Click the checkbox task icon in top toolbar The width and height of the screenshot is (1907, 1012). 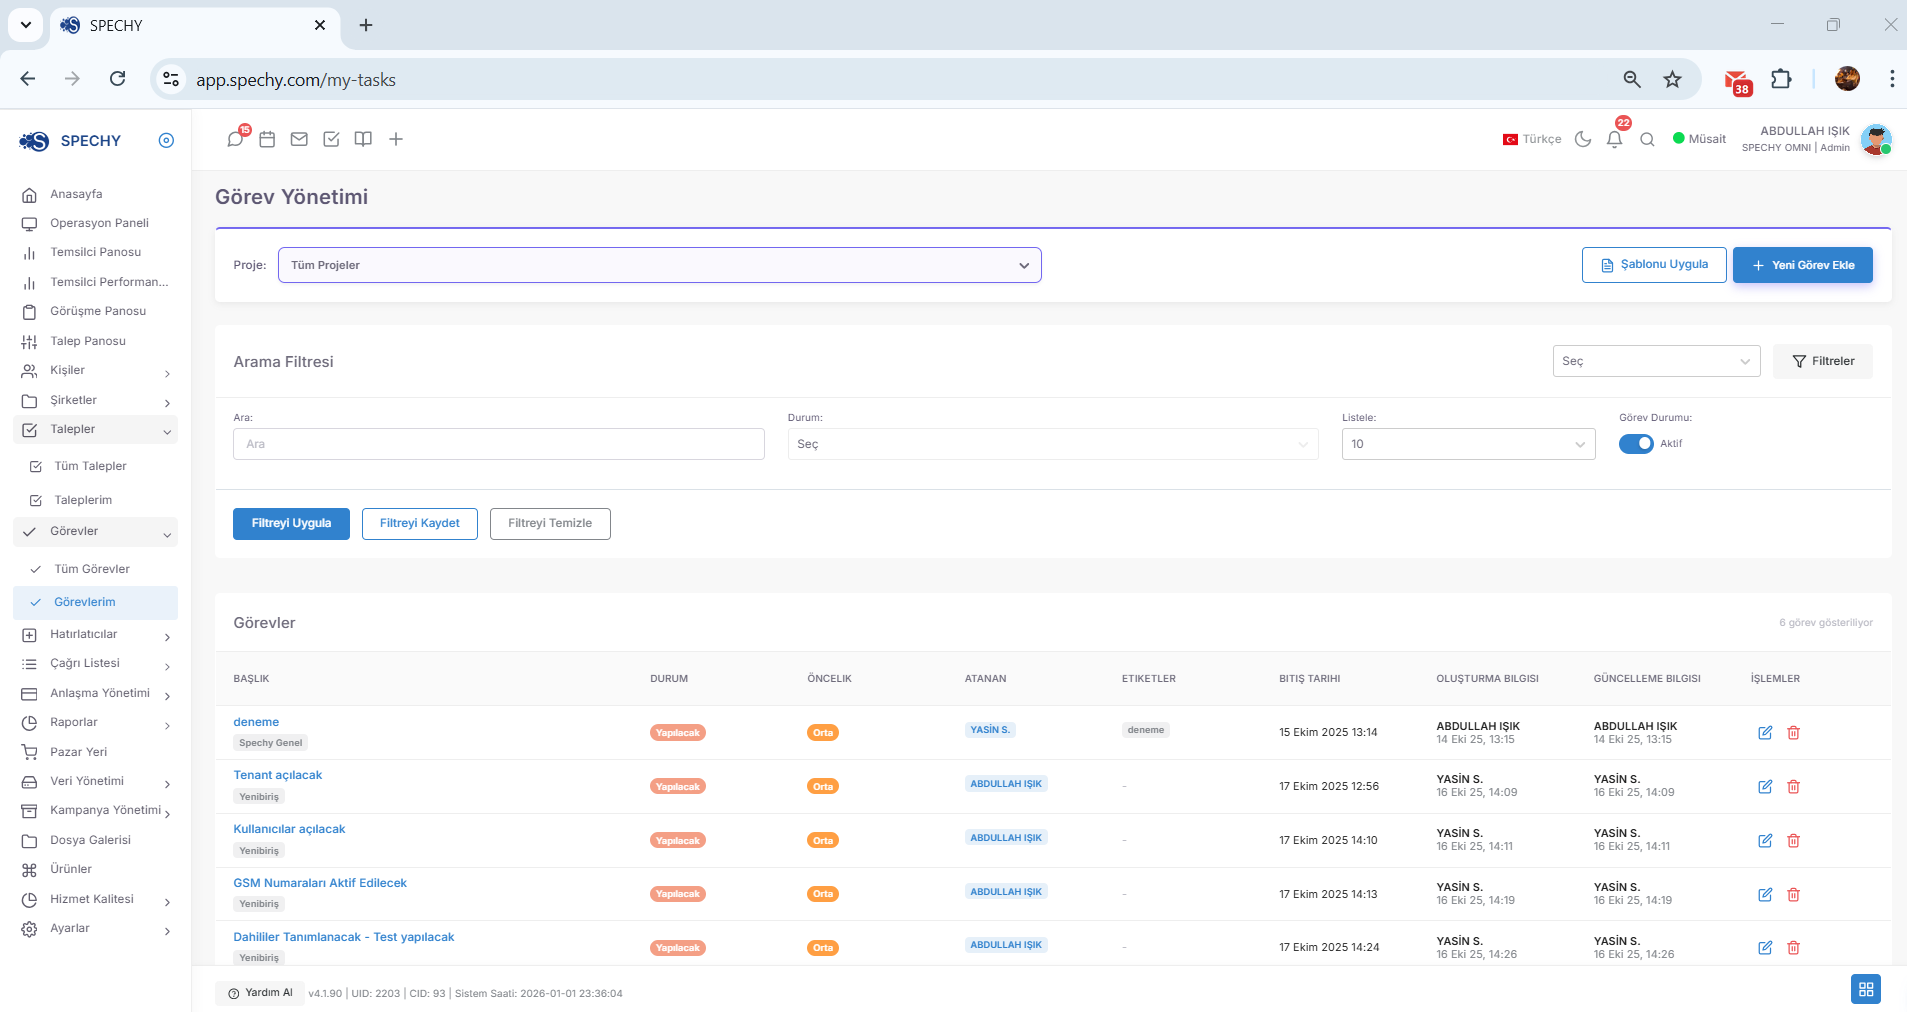331,139
